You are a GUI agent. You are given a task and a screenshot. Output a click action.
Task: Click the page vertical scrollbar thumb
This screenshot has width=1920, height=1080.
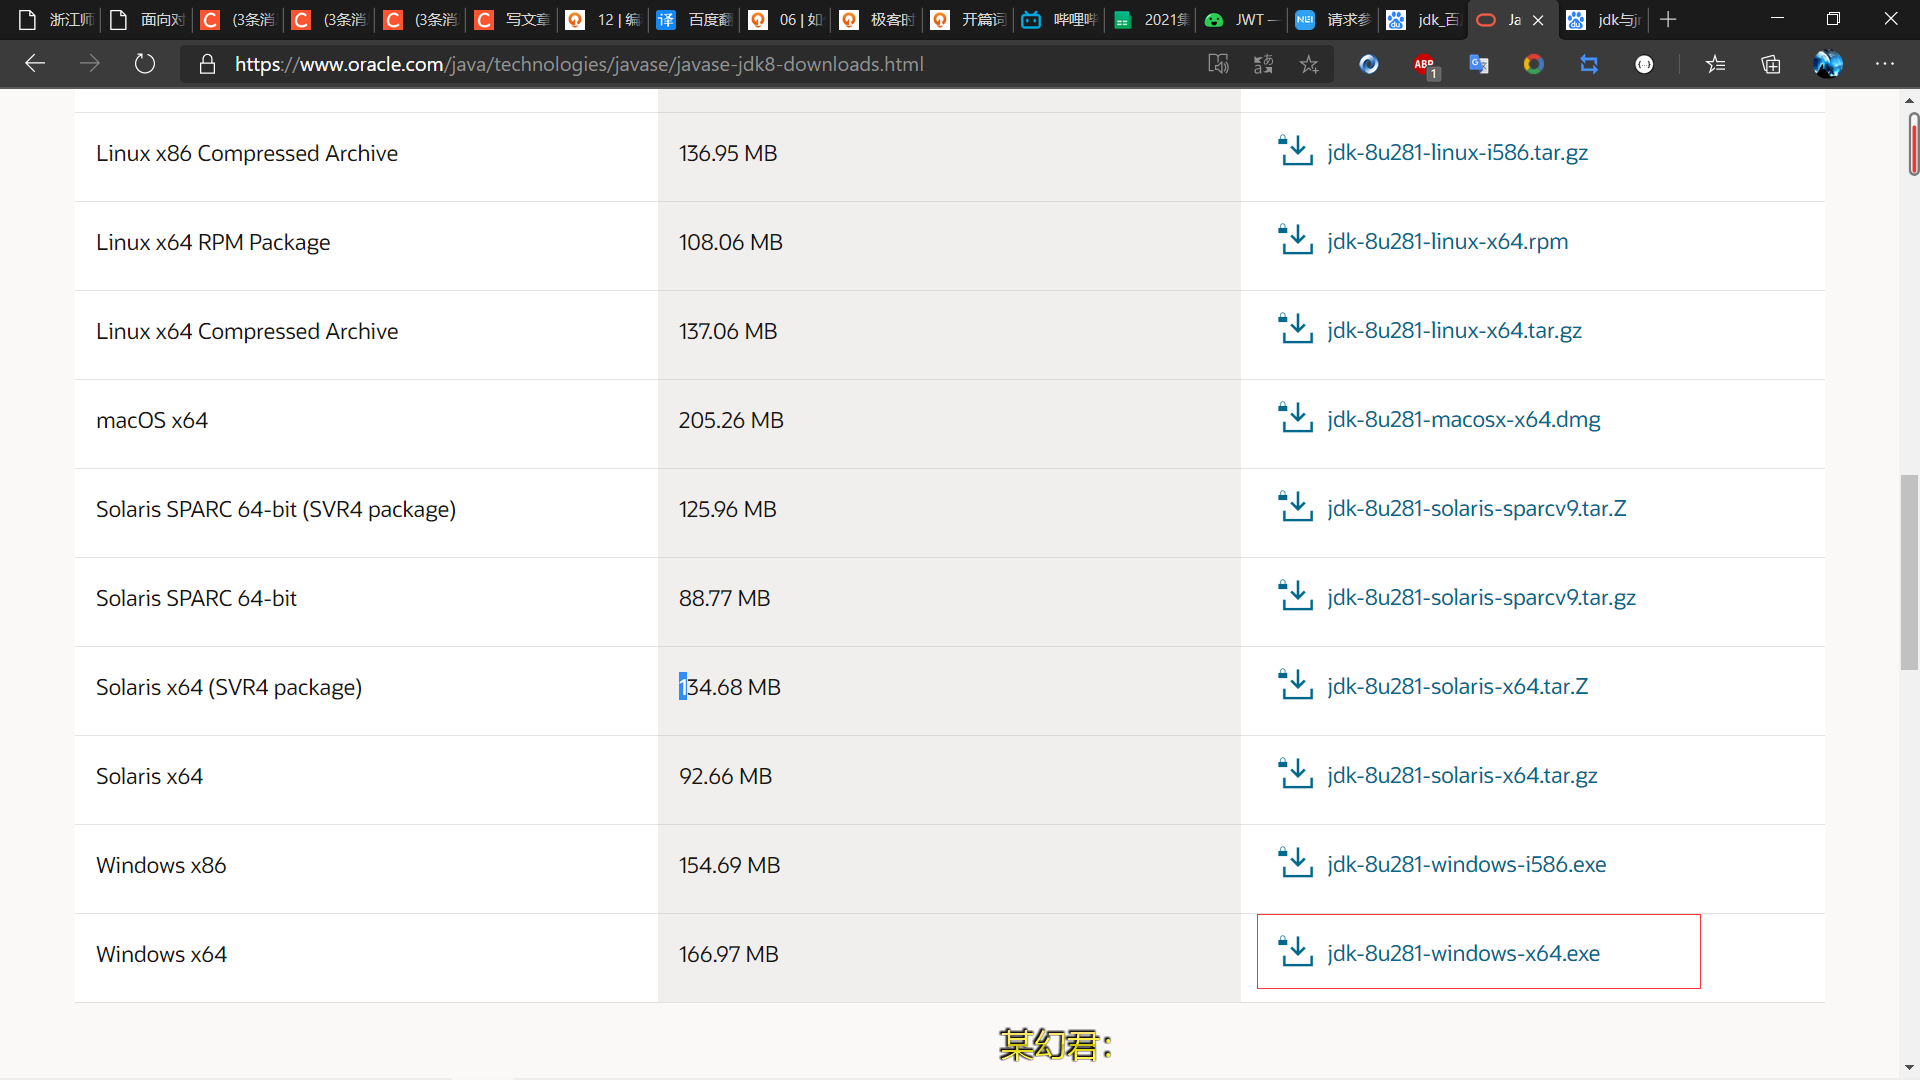point(1909,572)
